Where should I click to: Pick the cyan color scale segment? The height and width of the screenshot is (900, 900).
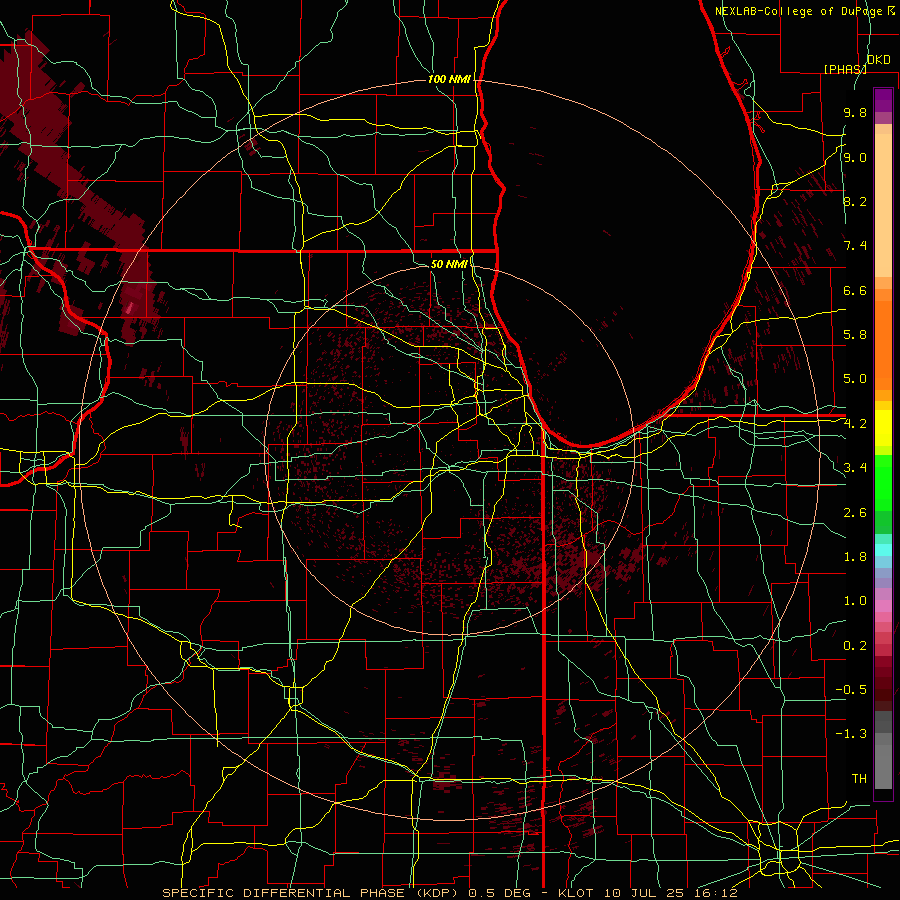coord(883,550)
